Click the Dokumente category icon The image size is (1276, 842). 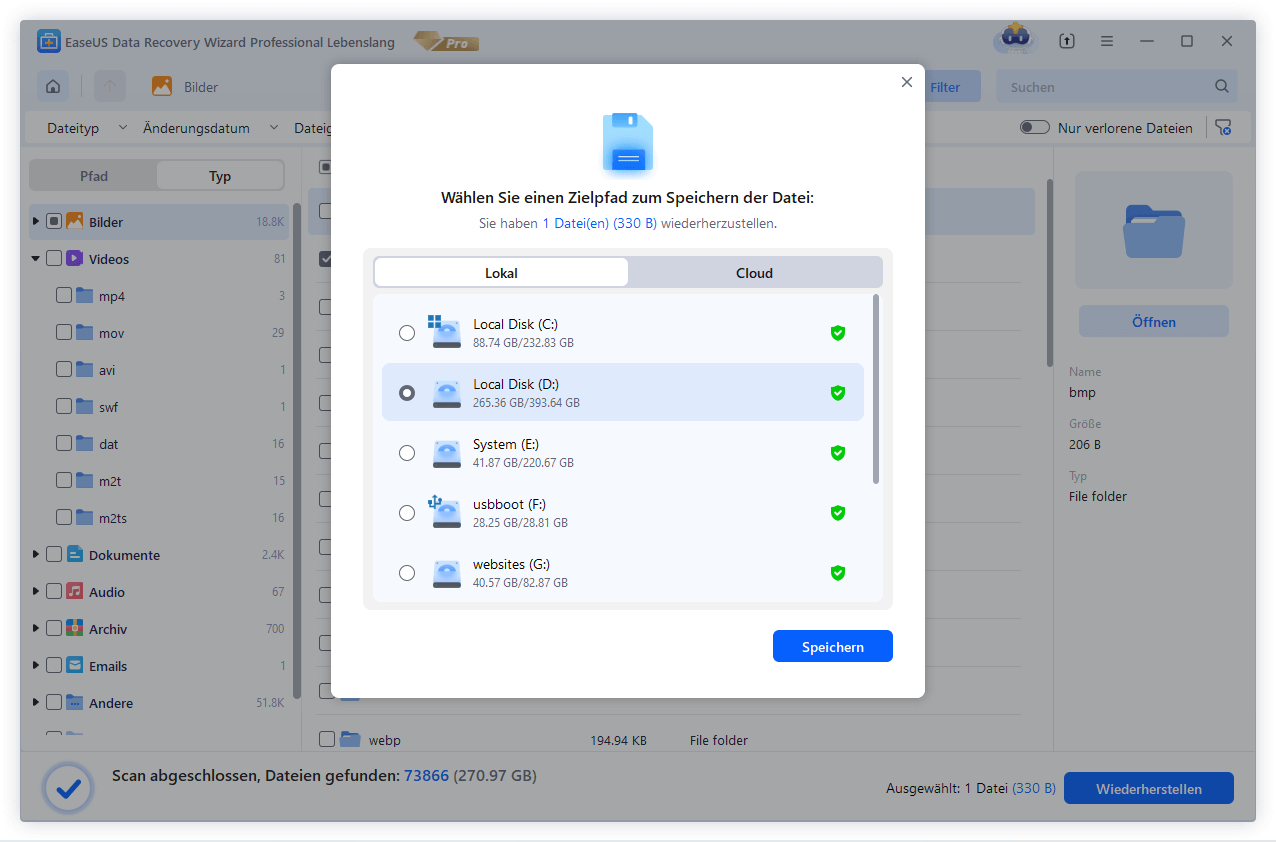coord(75,554)
